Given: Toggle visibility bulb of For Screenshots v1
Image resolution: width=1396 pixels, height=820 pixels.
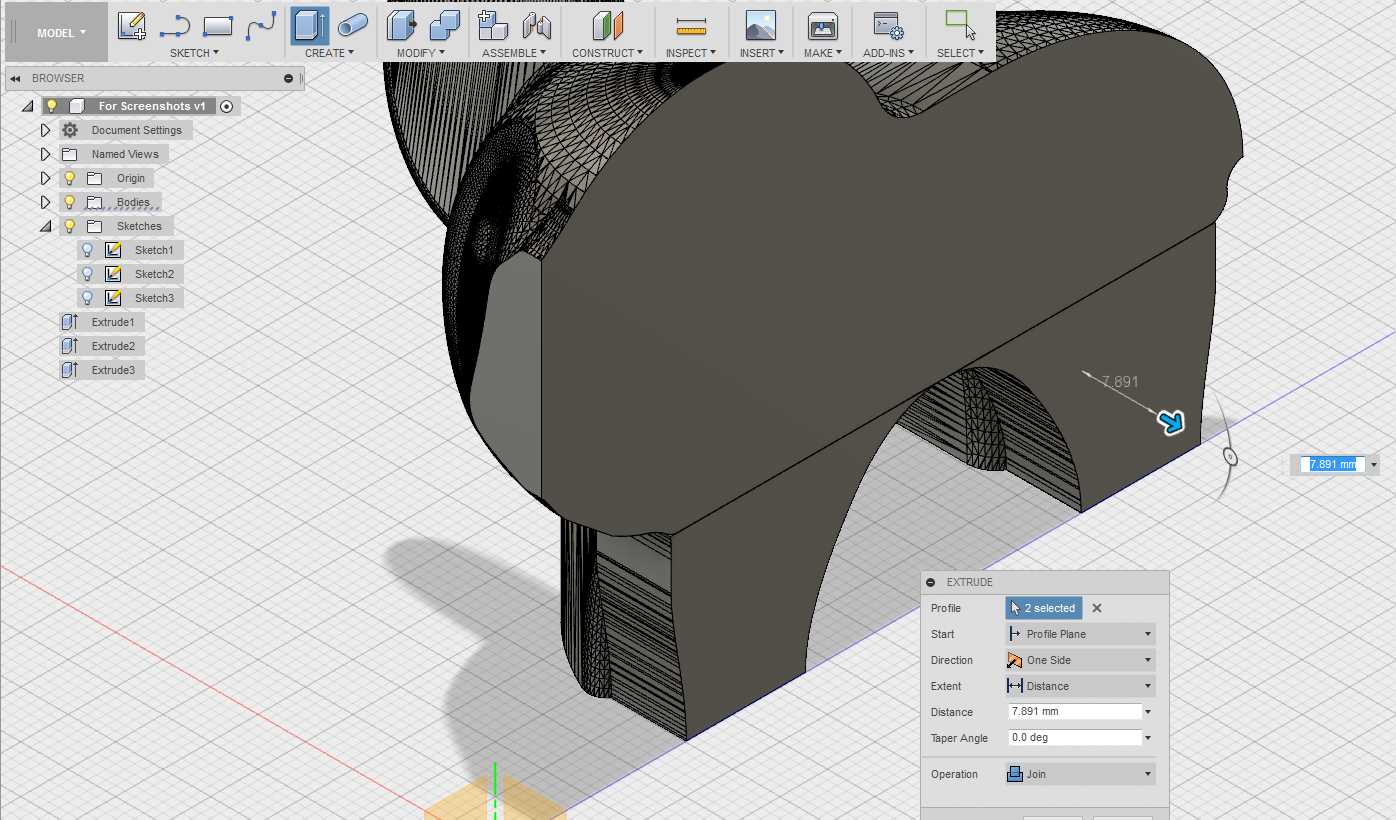Looking at the screenshot, I should tap(52, 106).
